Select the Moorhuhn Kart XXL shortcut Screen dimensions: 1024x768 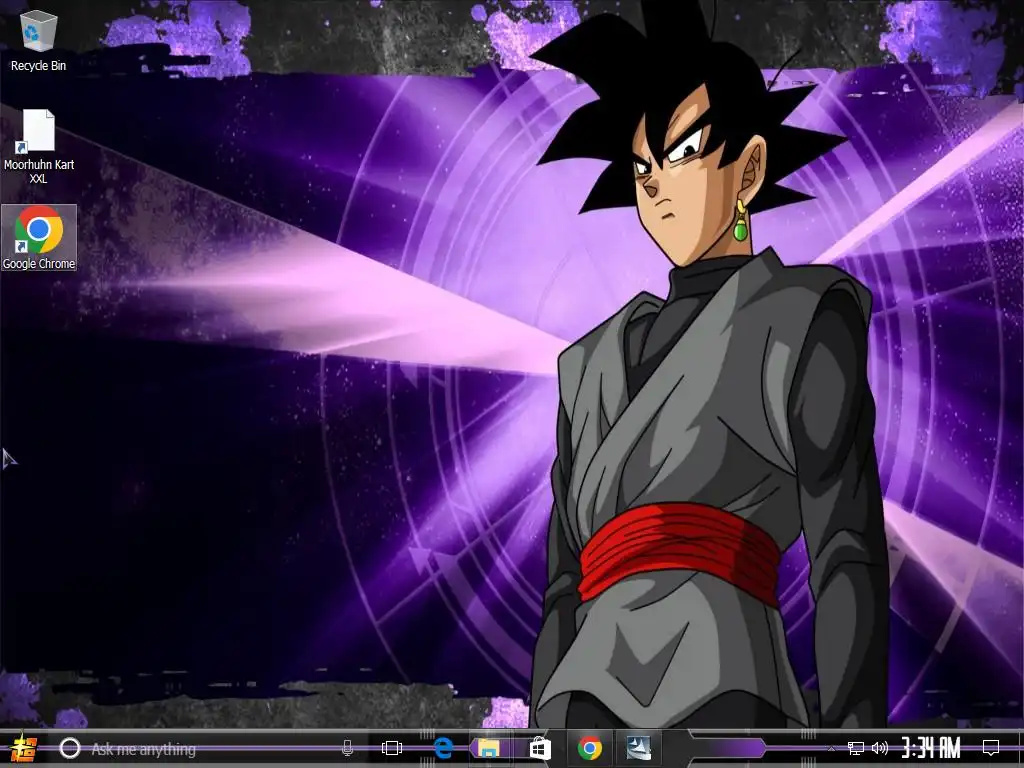pos(39,146)
